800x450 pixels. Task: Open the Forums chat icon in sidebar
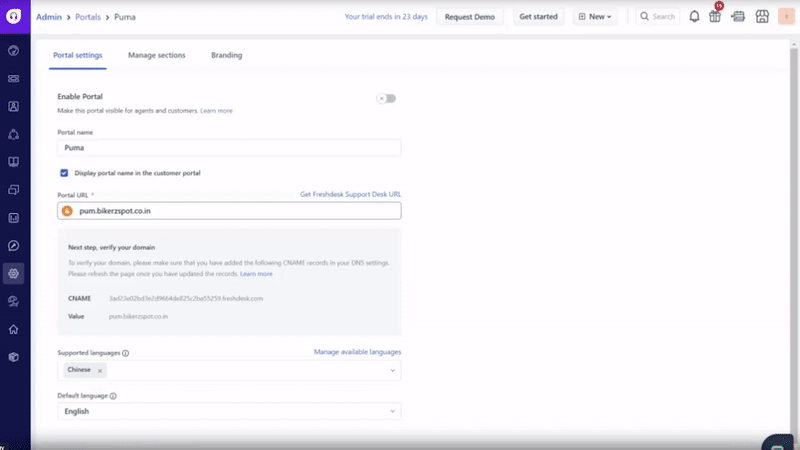pyautogui.click(x=14, y=190)
